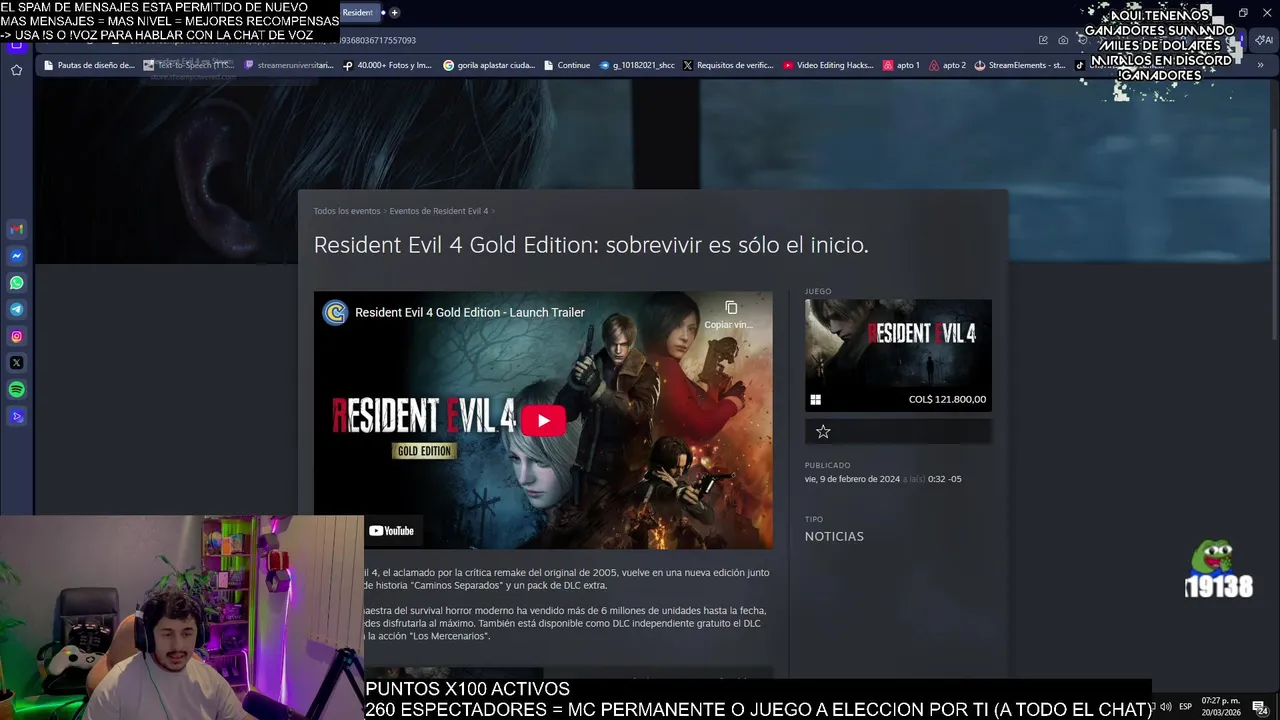Open 'StreamElements - st...' bookmark
Screen dimensions: 1280x720
pos(1020,65)
